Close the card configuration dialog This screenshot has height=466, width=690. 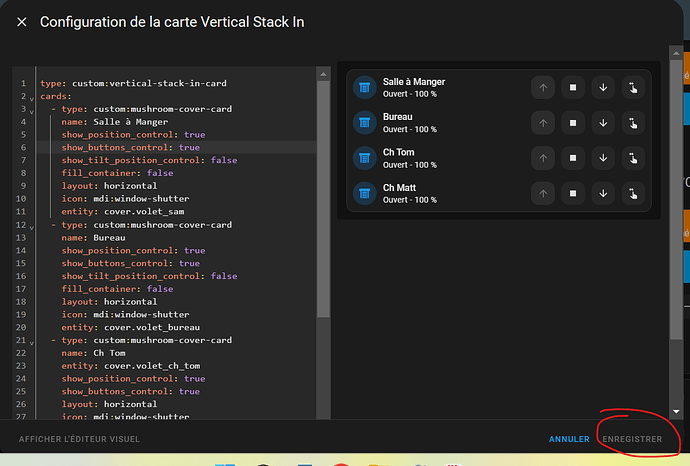tap(22, 22)
